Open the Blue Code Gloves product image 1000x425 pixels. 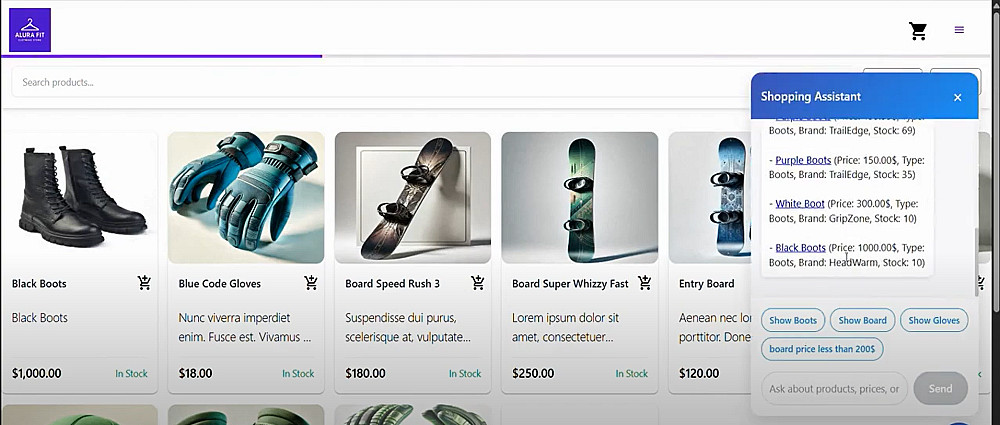click(x=246, y=198)
